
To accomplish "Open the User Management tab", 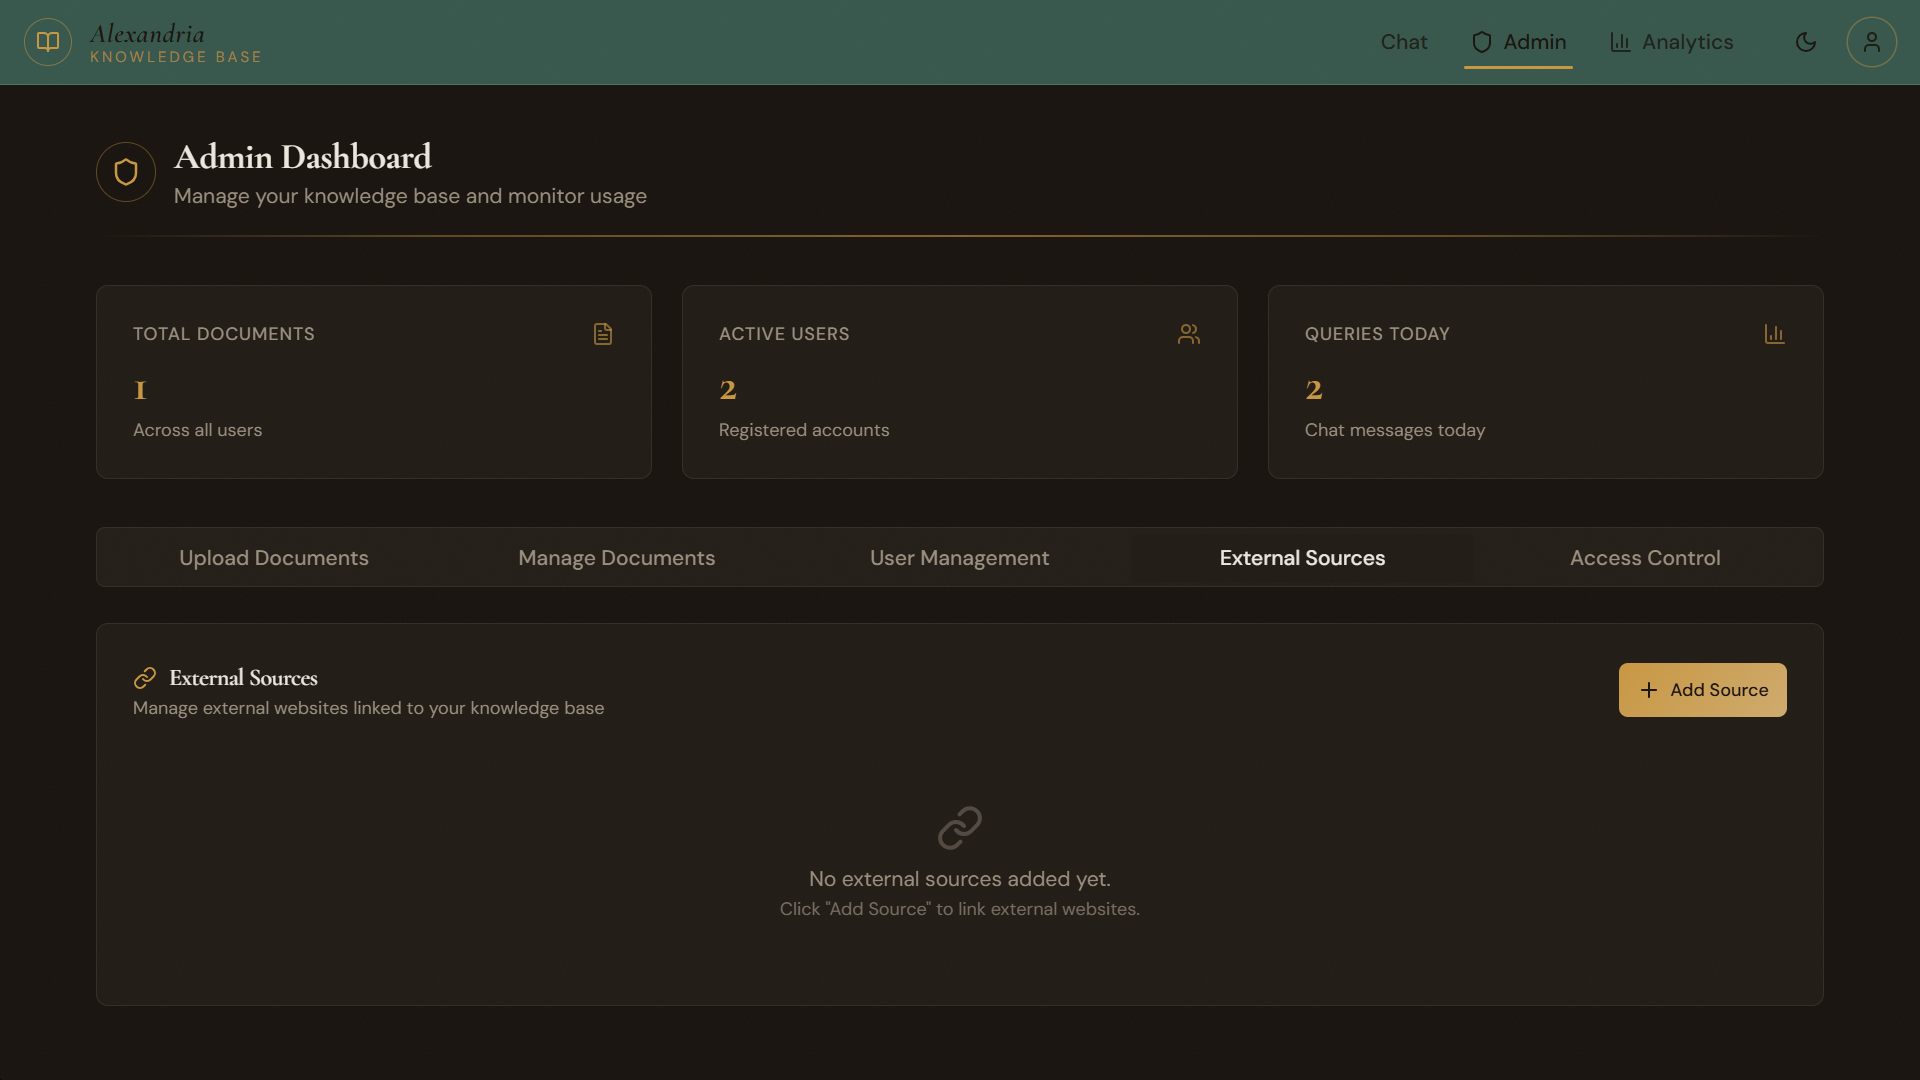I will pyautogui.click(x=959, y=558).
